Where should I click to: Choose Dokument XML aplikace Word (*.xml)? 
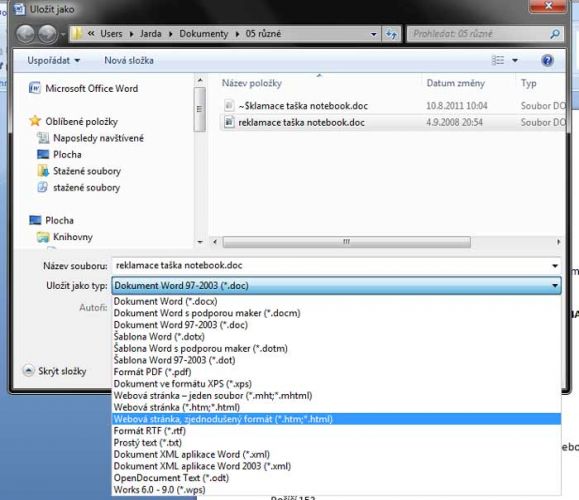[336, 454]
